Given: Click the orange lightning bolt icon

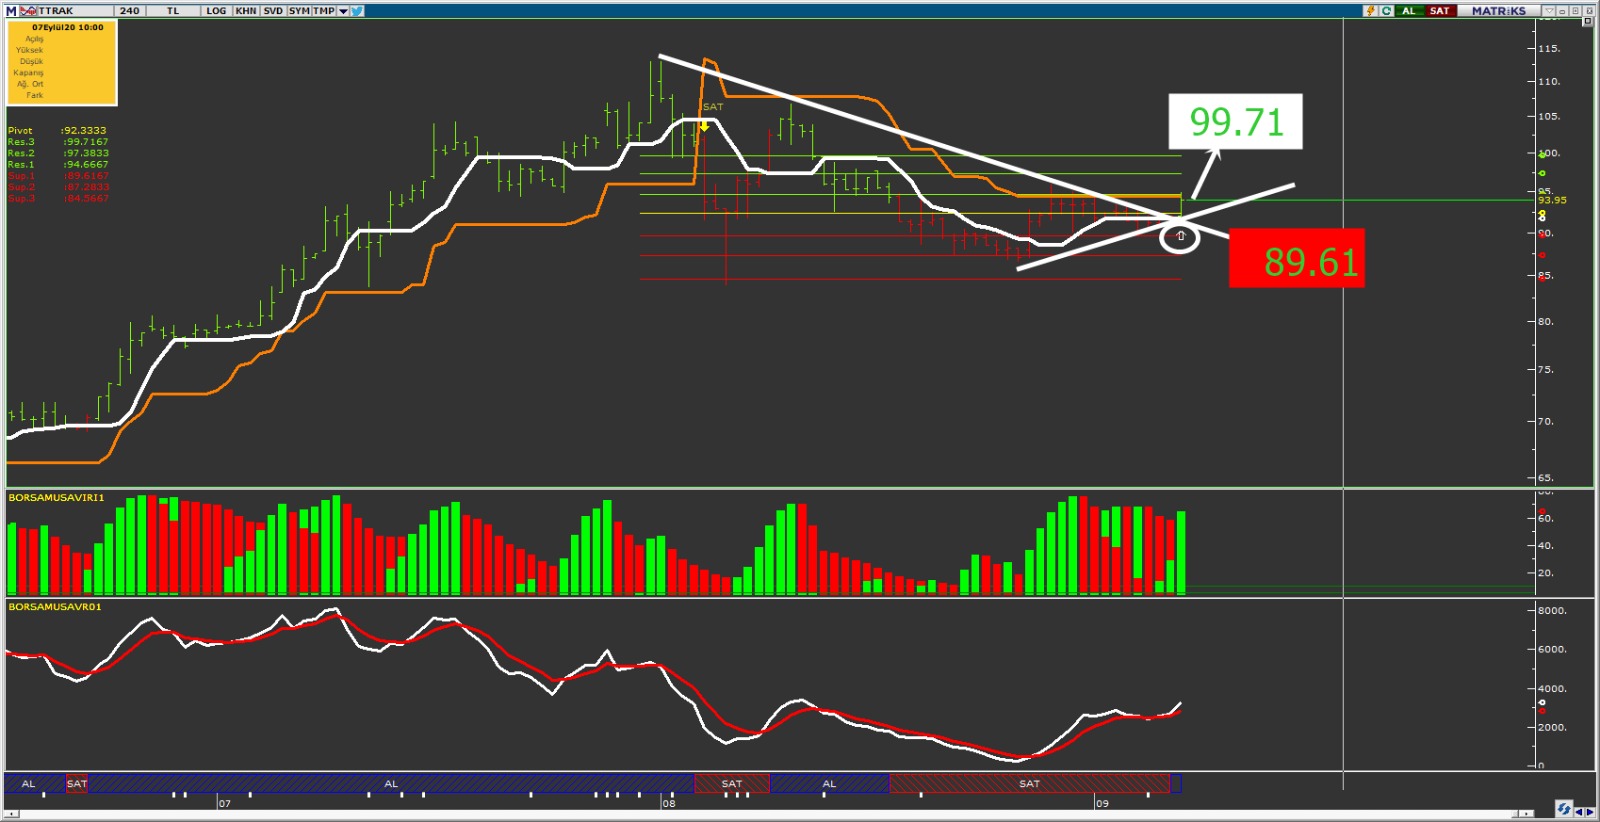Looking at the screenshot, I should tap(1370, 11).
